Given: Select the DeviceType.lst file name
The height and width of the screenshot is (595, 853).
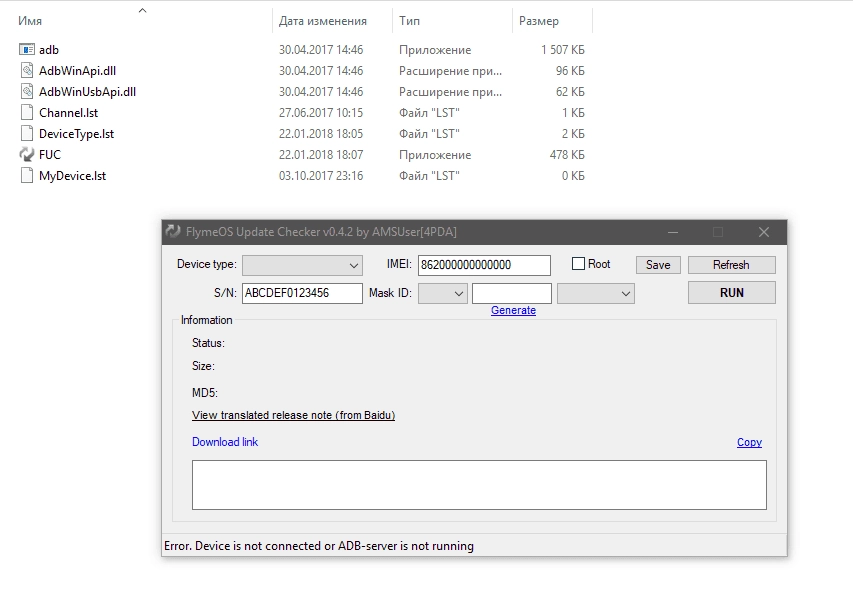Looking at the screenshot, I should click(x=76, y=134).
